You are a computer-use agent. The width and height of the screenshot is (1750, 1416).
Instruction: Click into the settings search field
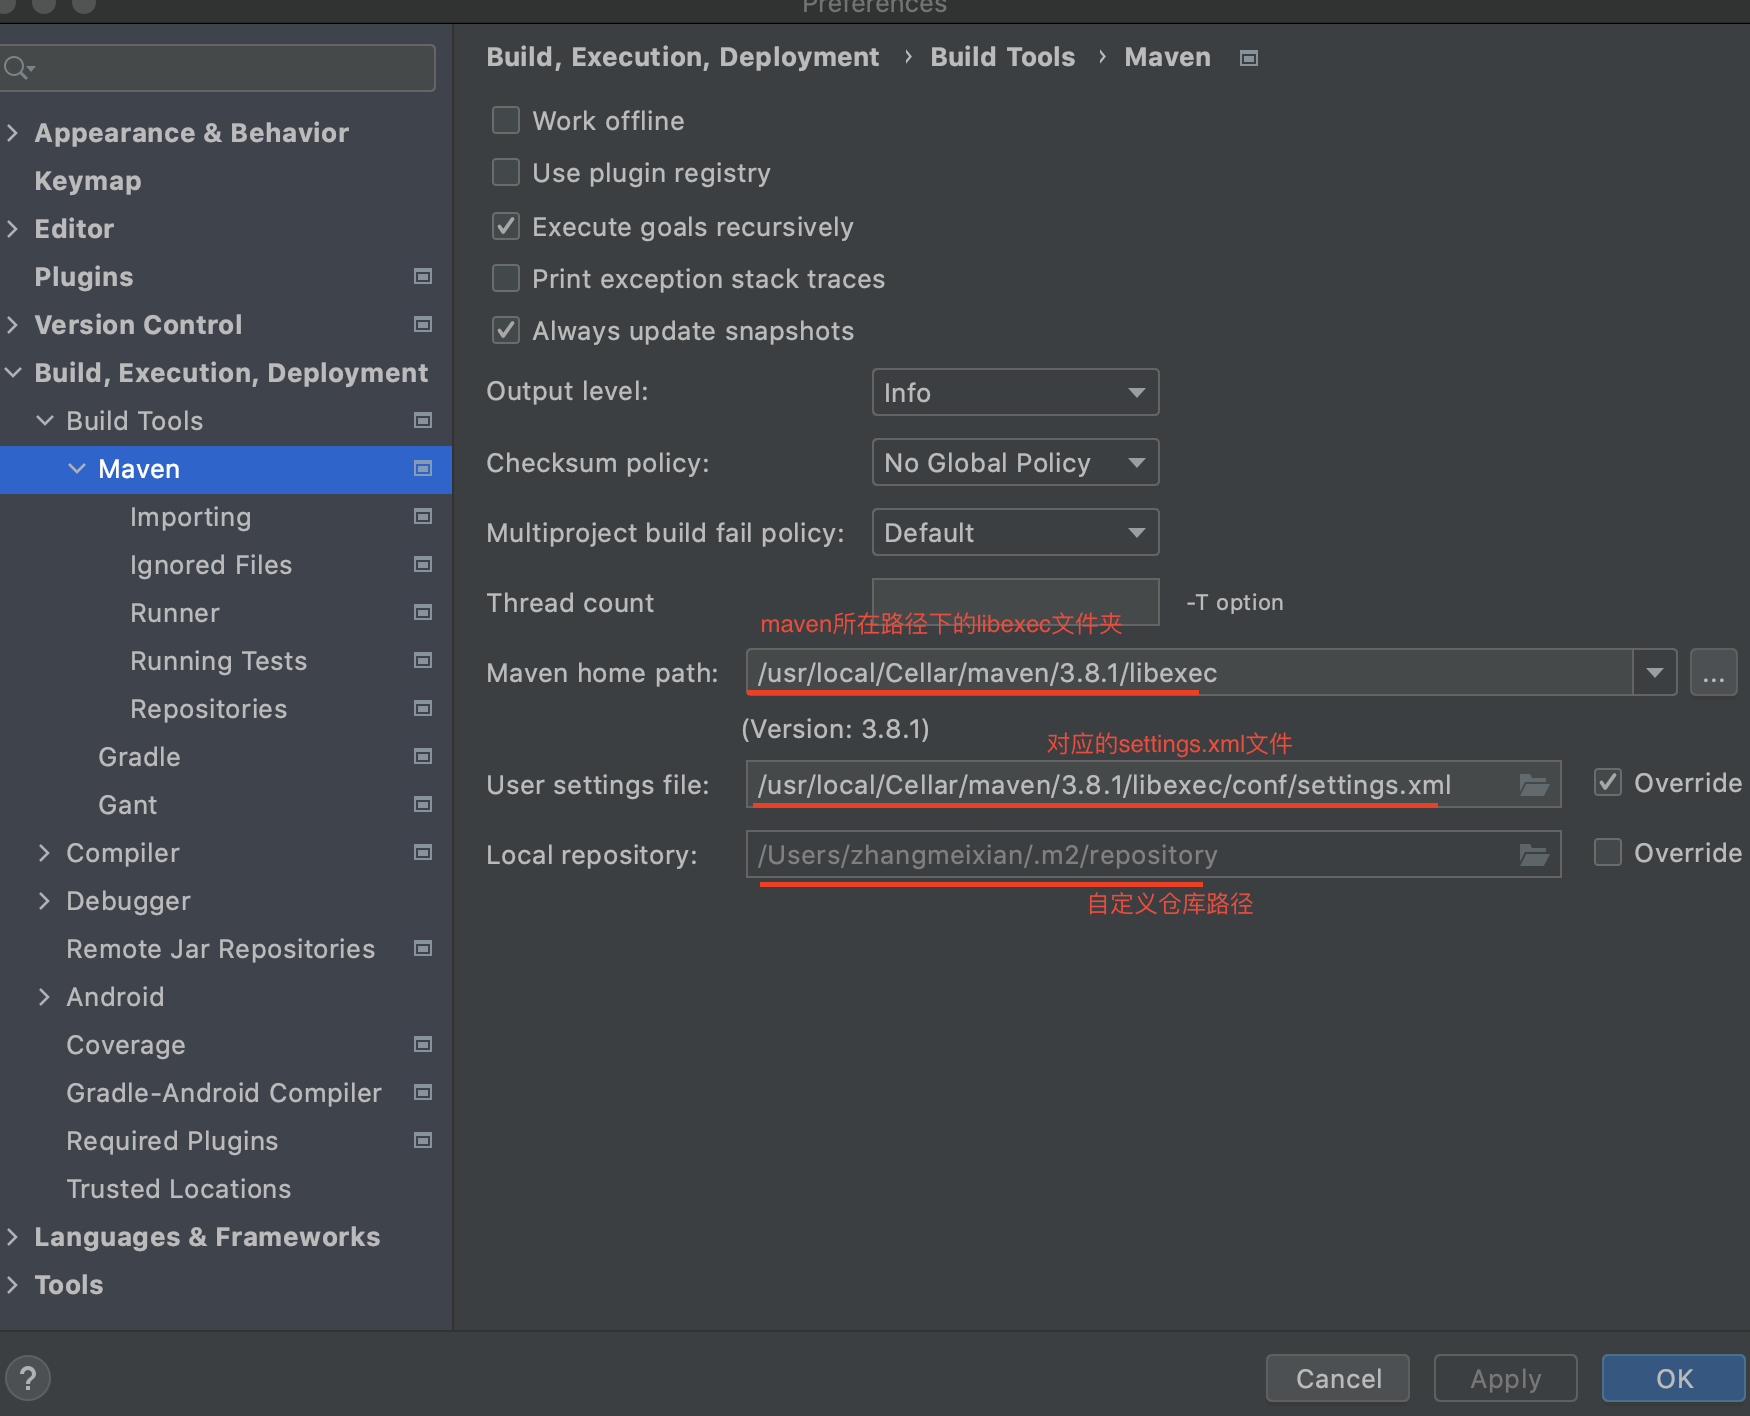coord(217,68)
